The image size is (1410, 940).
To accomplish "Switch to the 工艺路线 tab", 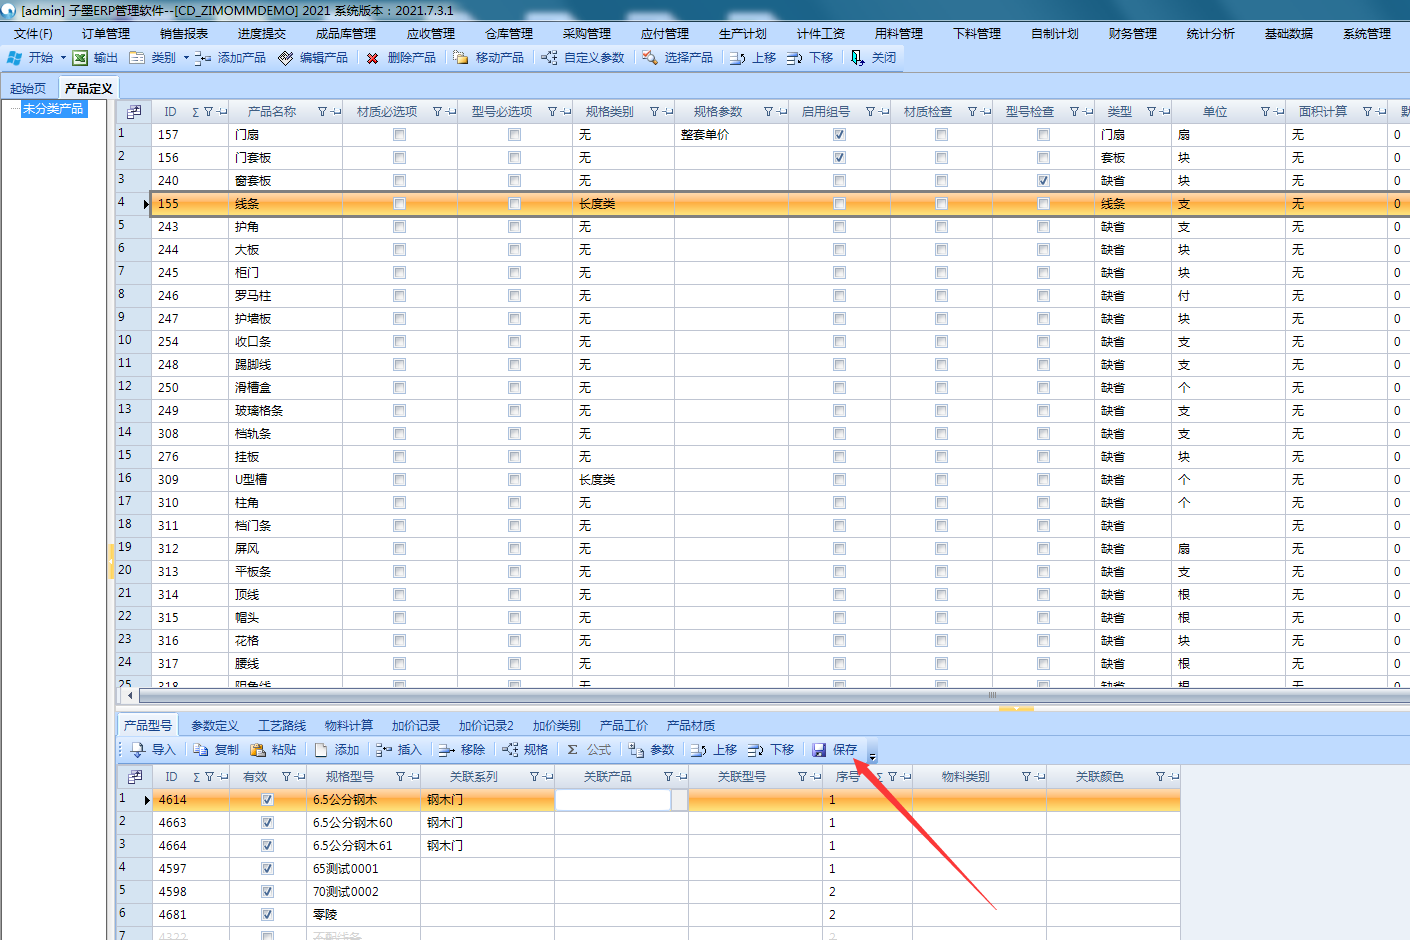I will [x=281, y=725].
